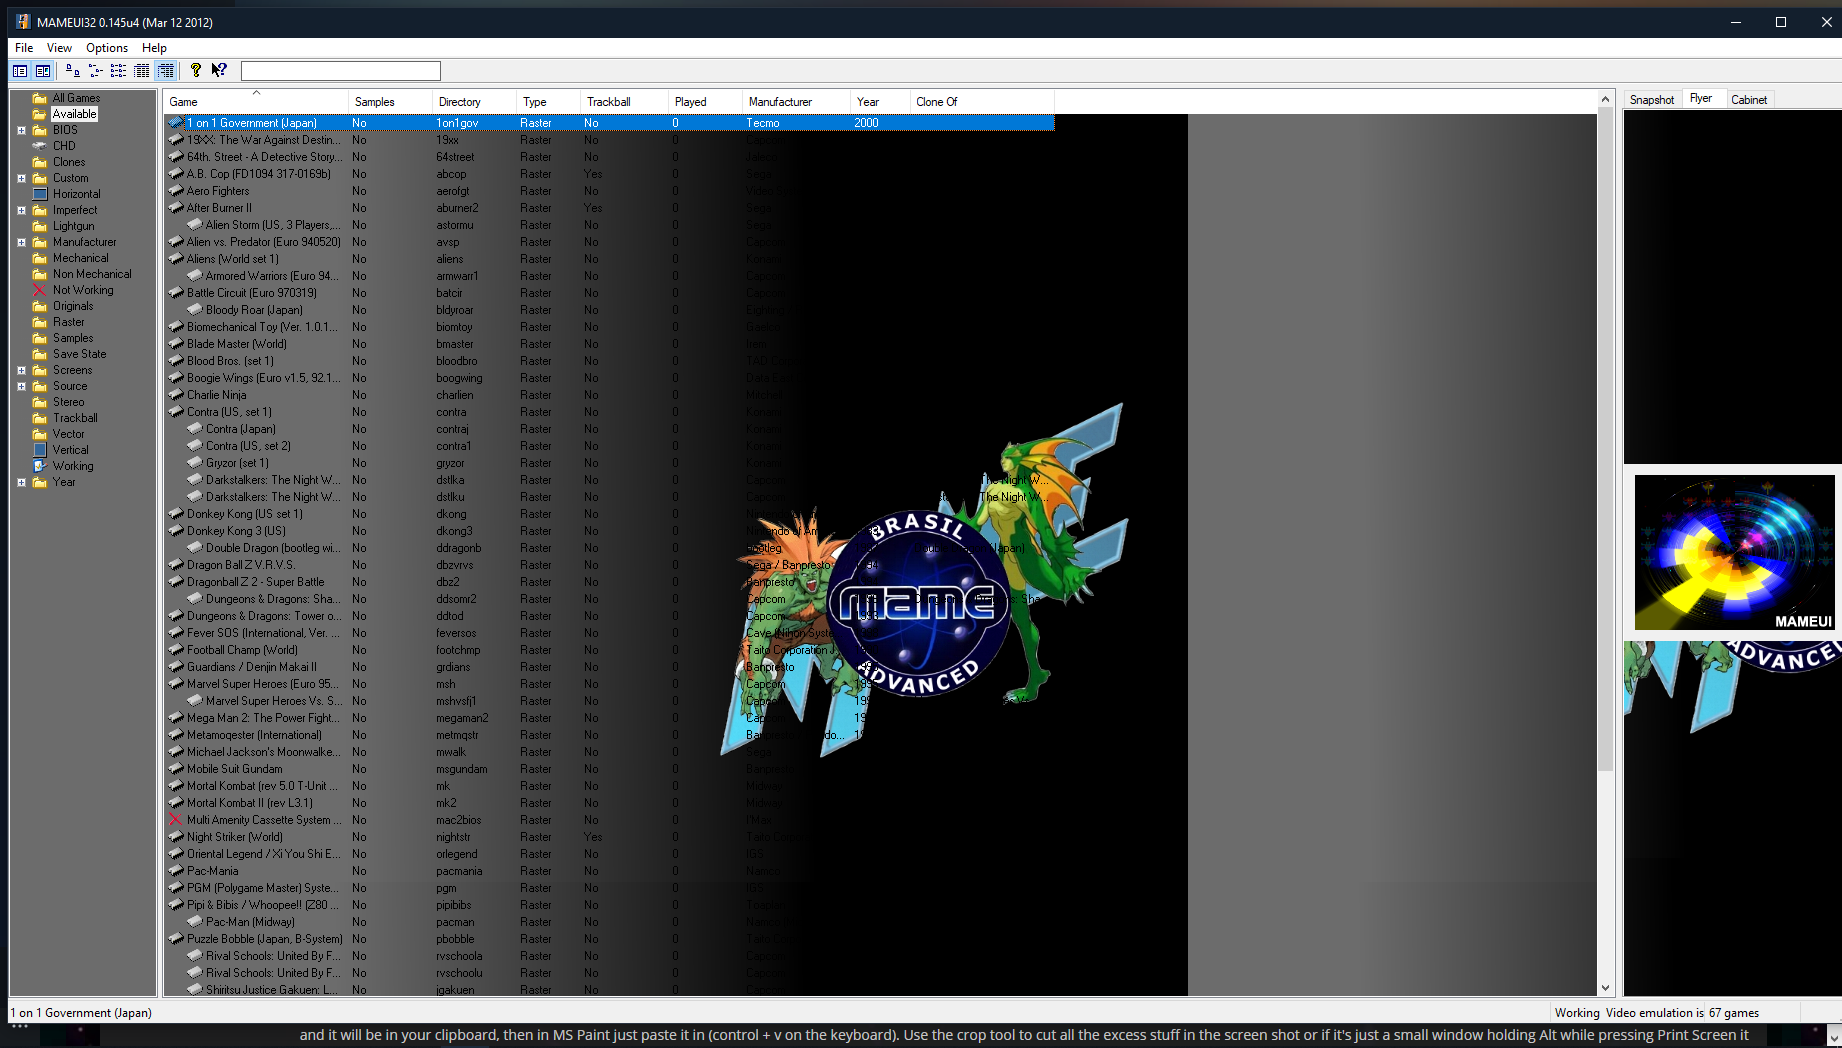Expand the Custom folder
The image size is (1842, 1048).
coord(21,178)
